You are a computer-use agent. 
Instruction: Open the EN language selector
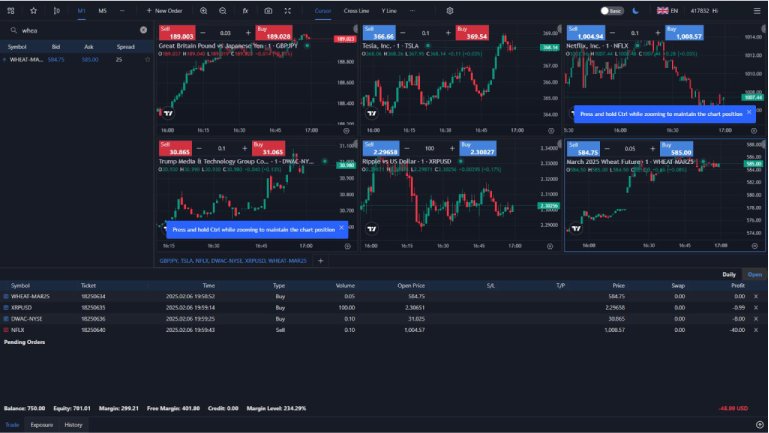coord(667,11)
